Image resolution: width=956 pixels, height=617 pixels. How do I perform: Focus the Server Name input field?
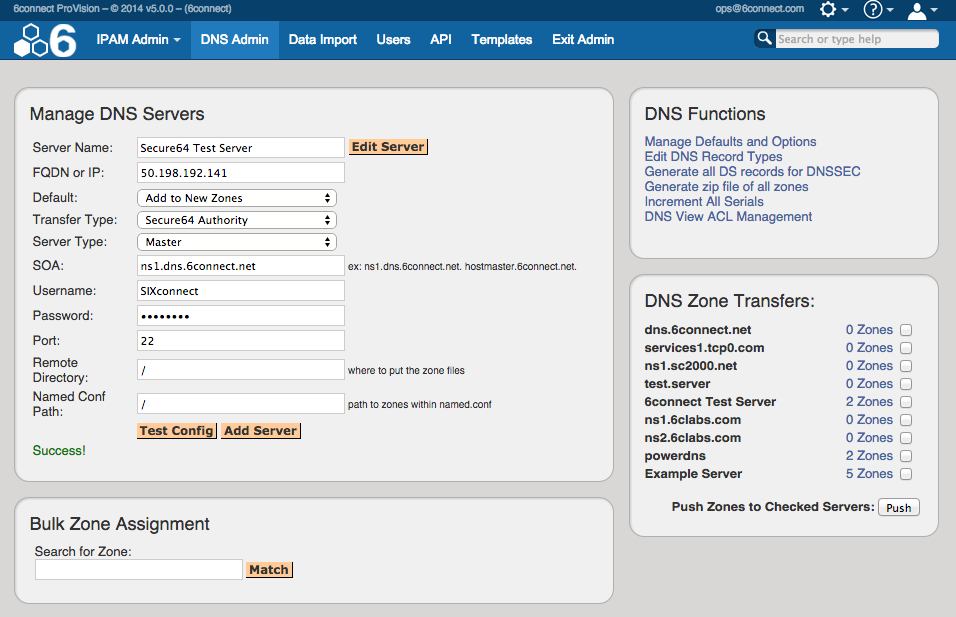(241, 148)
